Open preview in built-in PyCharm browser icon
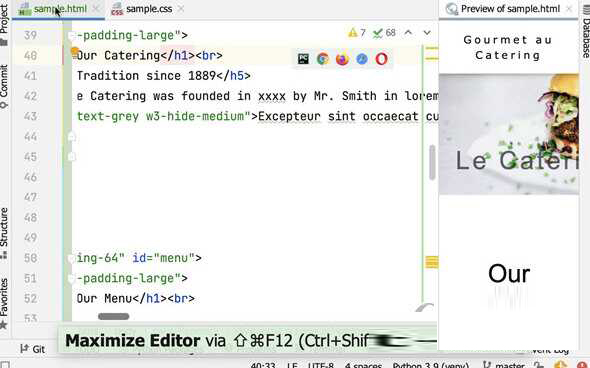590x368 pixels. (x=303, y=59)
